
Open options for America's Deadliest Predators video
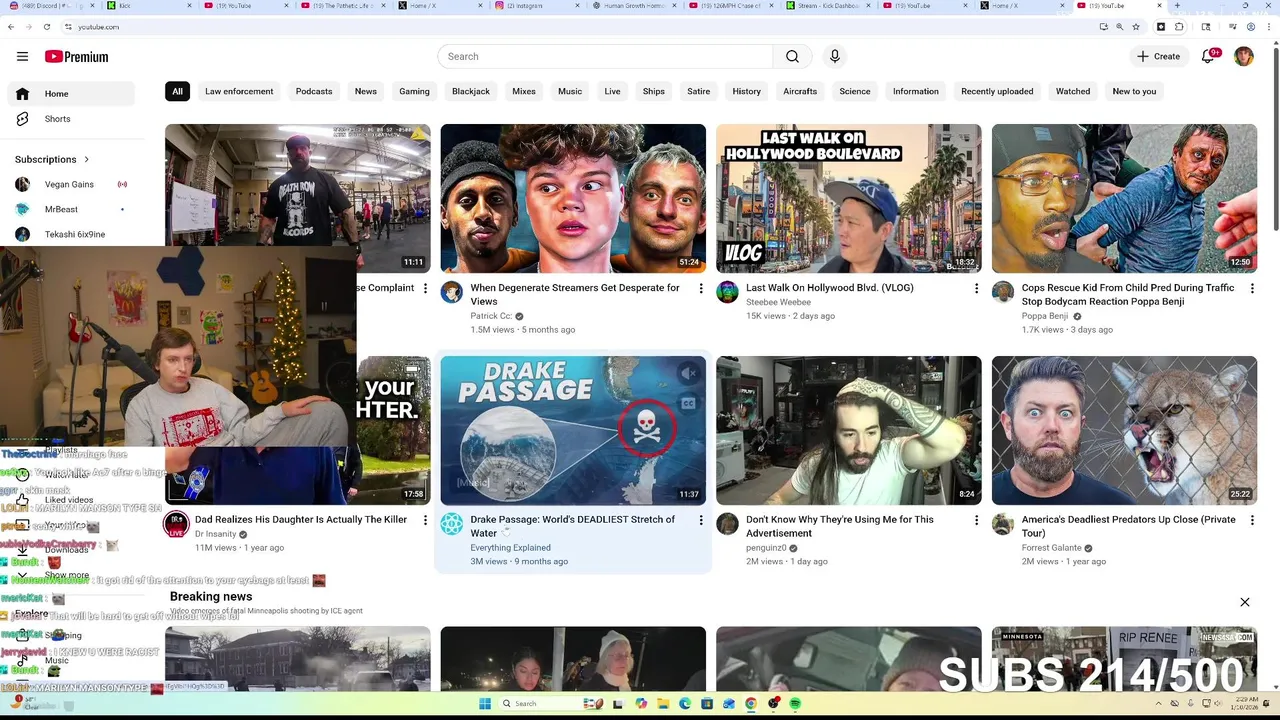coord(1252,520)
